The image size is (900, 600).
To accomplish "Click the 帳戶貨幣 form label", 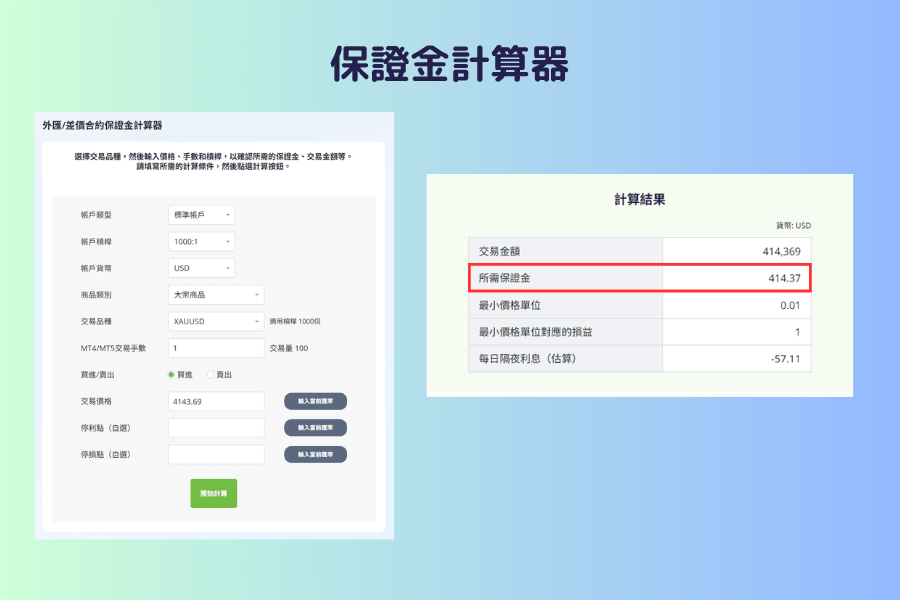I will pos(96,268).
